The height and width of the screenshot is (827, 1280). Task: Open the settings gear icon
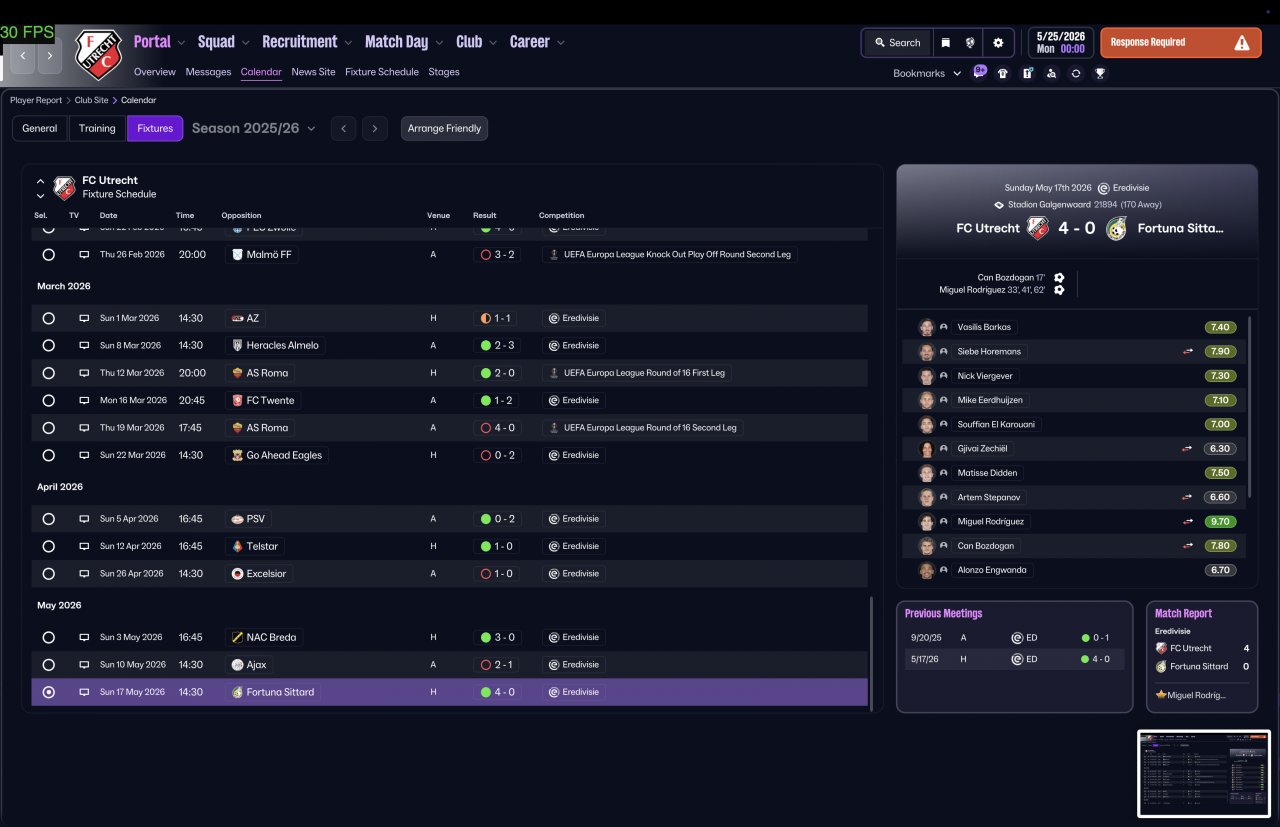click(x=997, y=43)
